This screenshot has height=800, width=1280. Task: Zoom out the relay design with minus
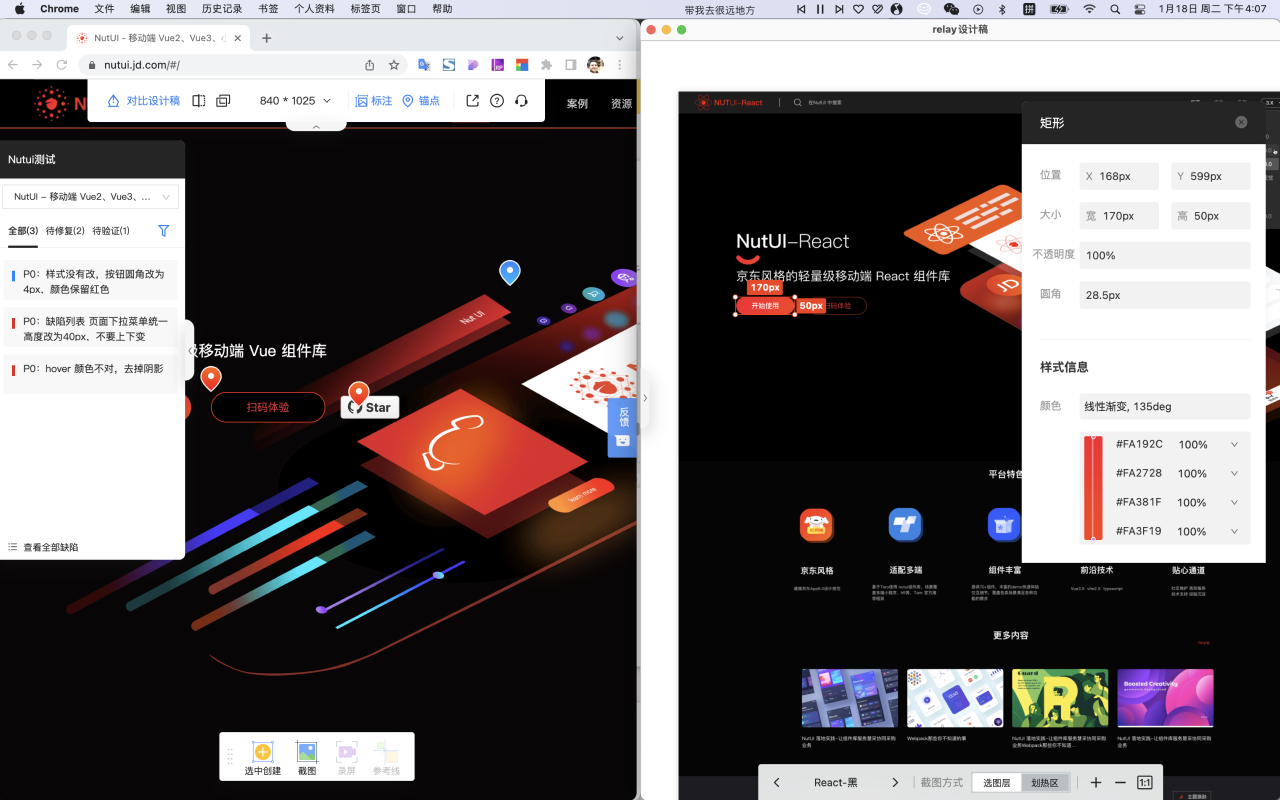[x=1120, y=783]
